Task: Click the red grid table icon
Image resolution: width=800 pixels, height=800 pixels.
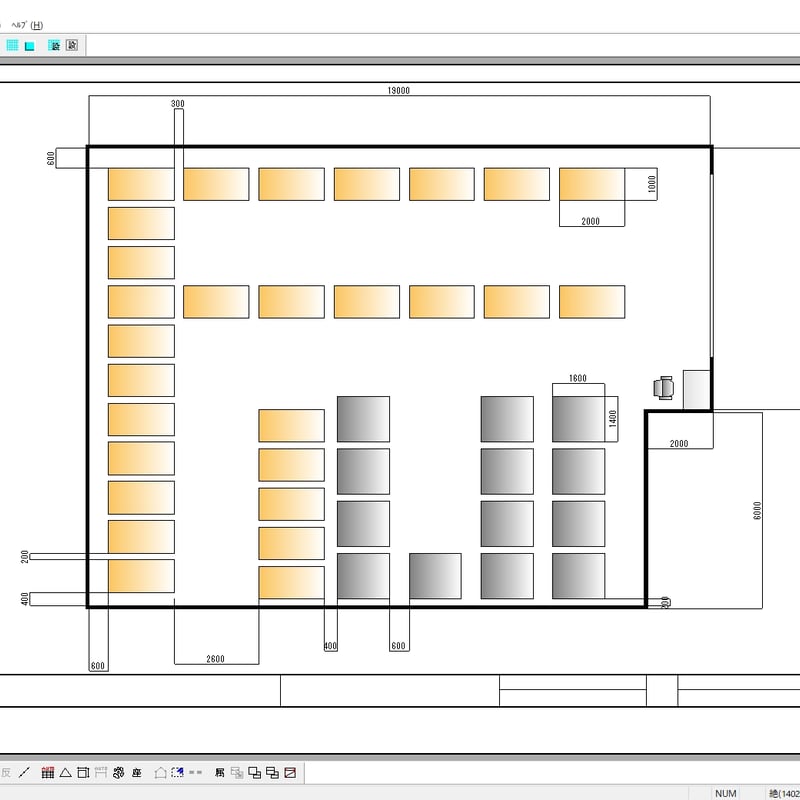Action: (x=47, y=772)
